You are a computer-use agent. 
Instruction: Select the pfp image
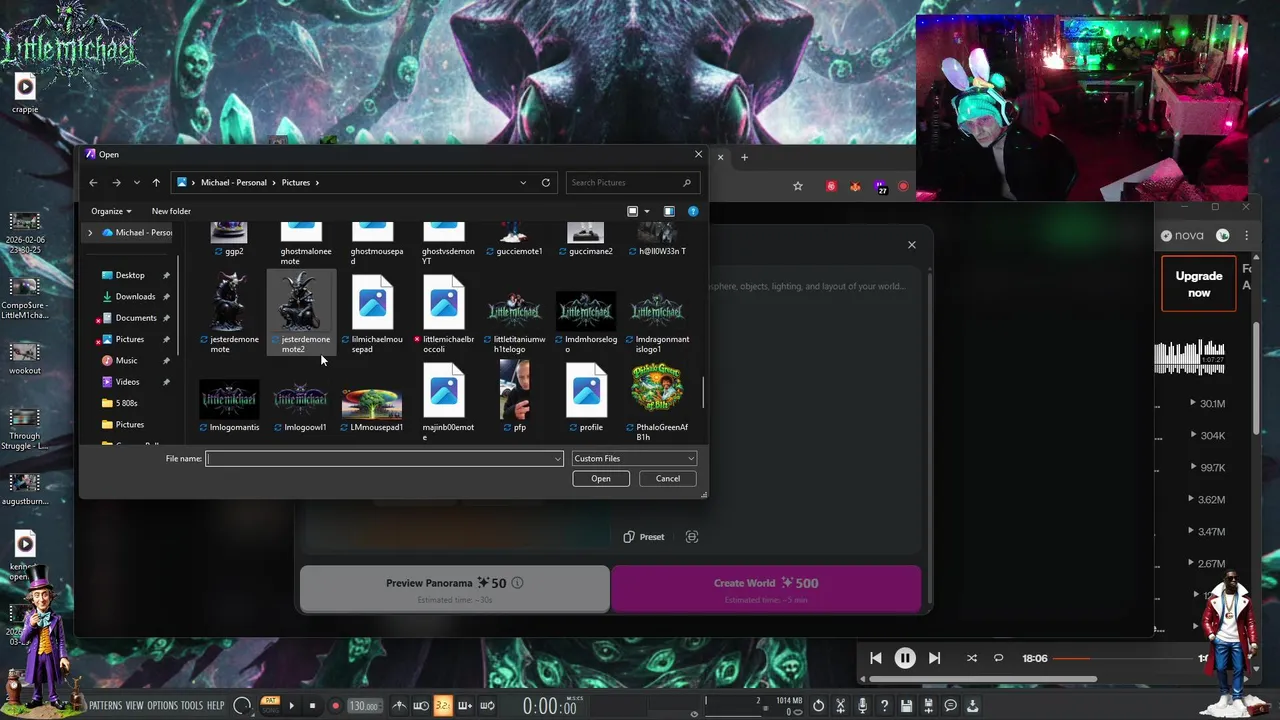pos(516,398)
